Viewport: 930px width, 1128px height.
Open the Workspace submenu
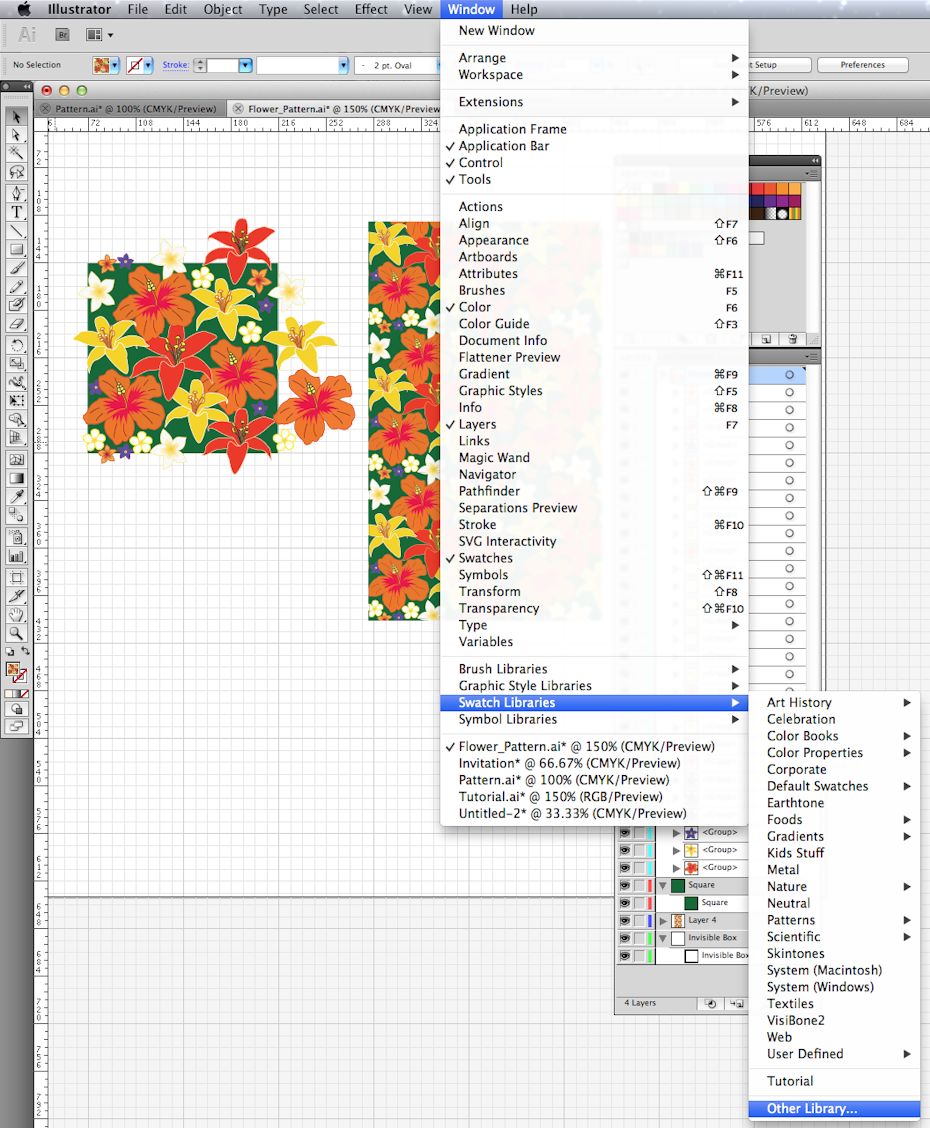(x=594, y=75)
